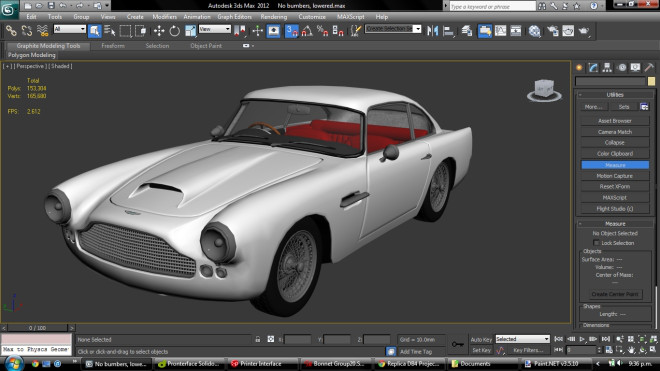Toggle the Auto Key button
This screenshot has width=660, height=371.
[481, 339]
